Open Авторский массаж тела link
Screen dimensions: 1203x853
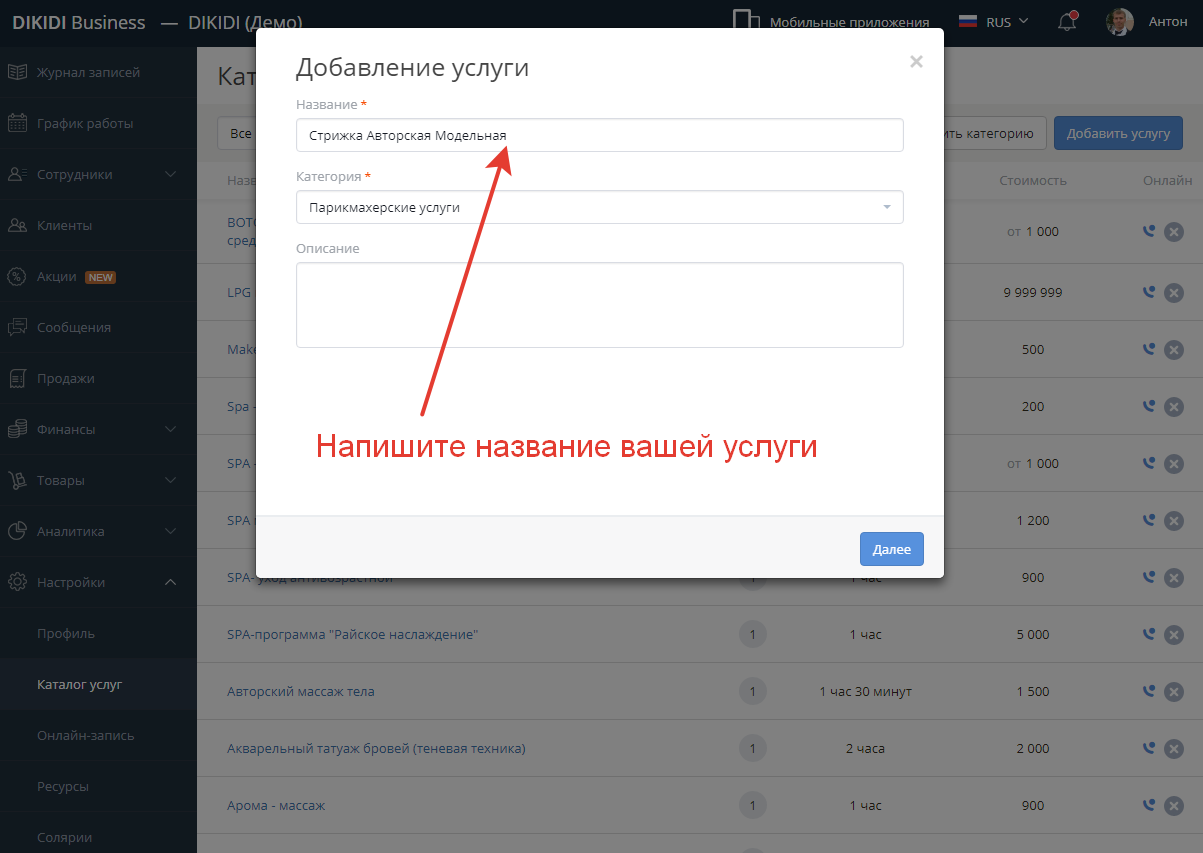(x=301, y=692)
